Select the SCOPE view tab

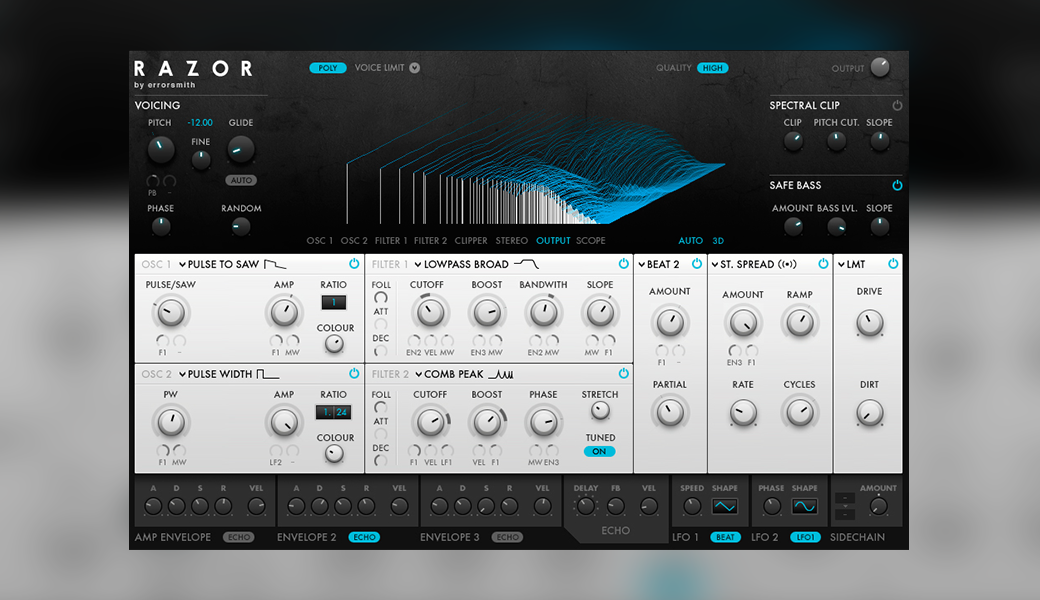click(590, 241)
